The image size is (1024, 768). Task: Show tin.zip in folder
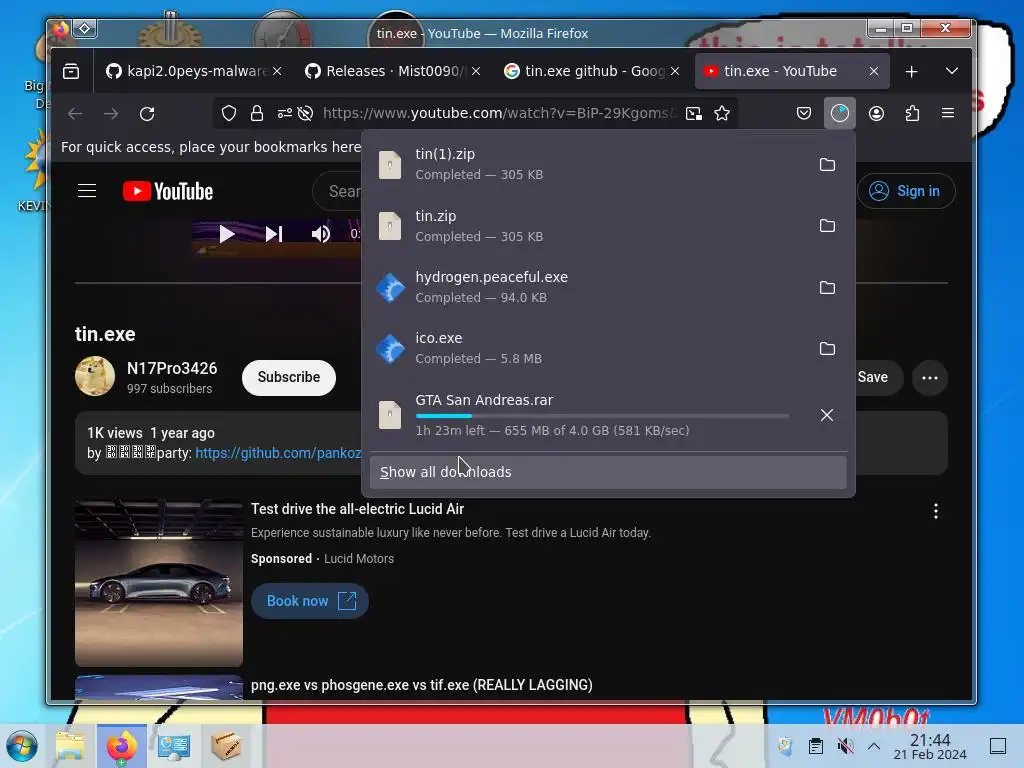(827, 226)
